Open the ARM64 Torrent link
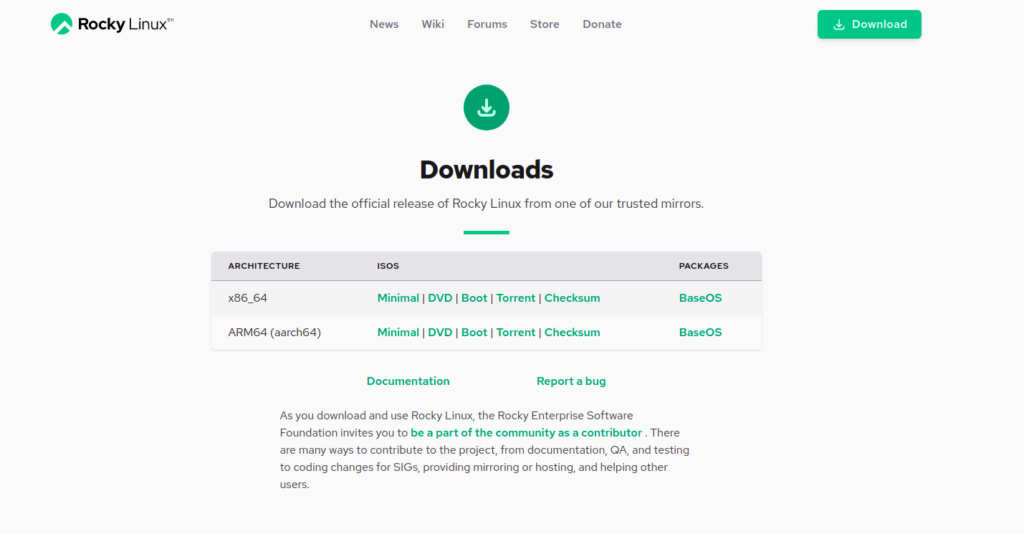Screen dimensions: 1024x534 516,332
